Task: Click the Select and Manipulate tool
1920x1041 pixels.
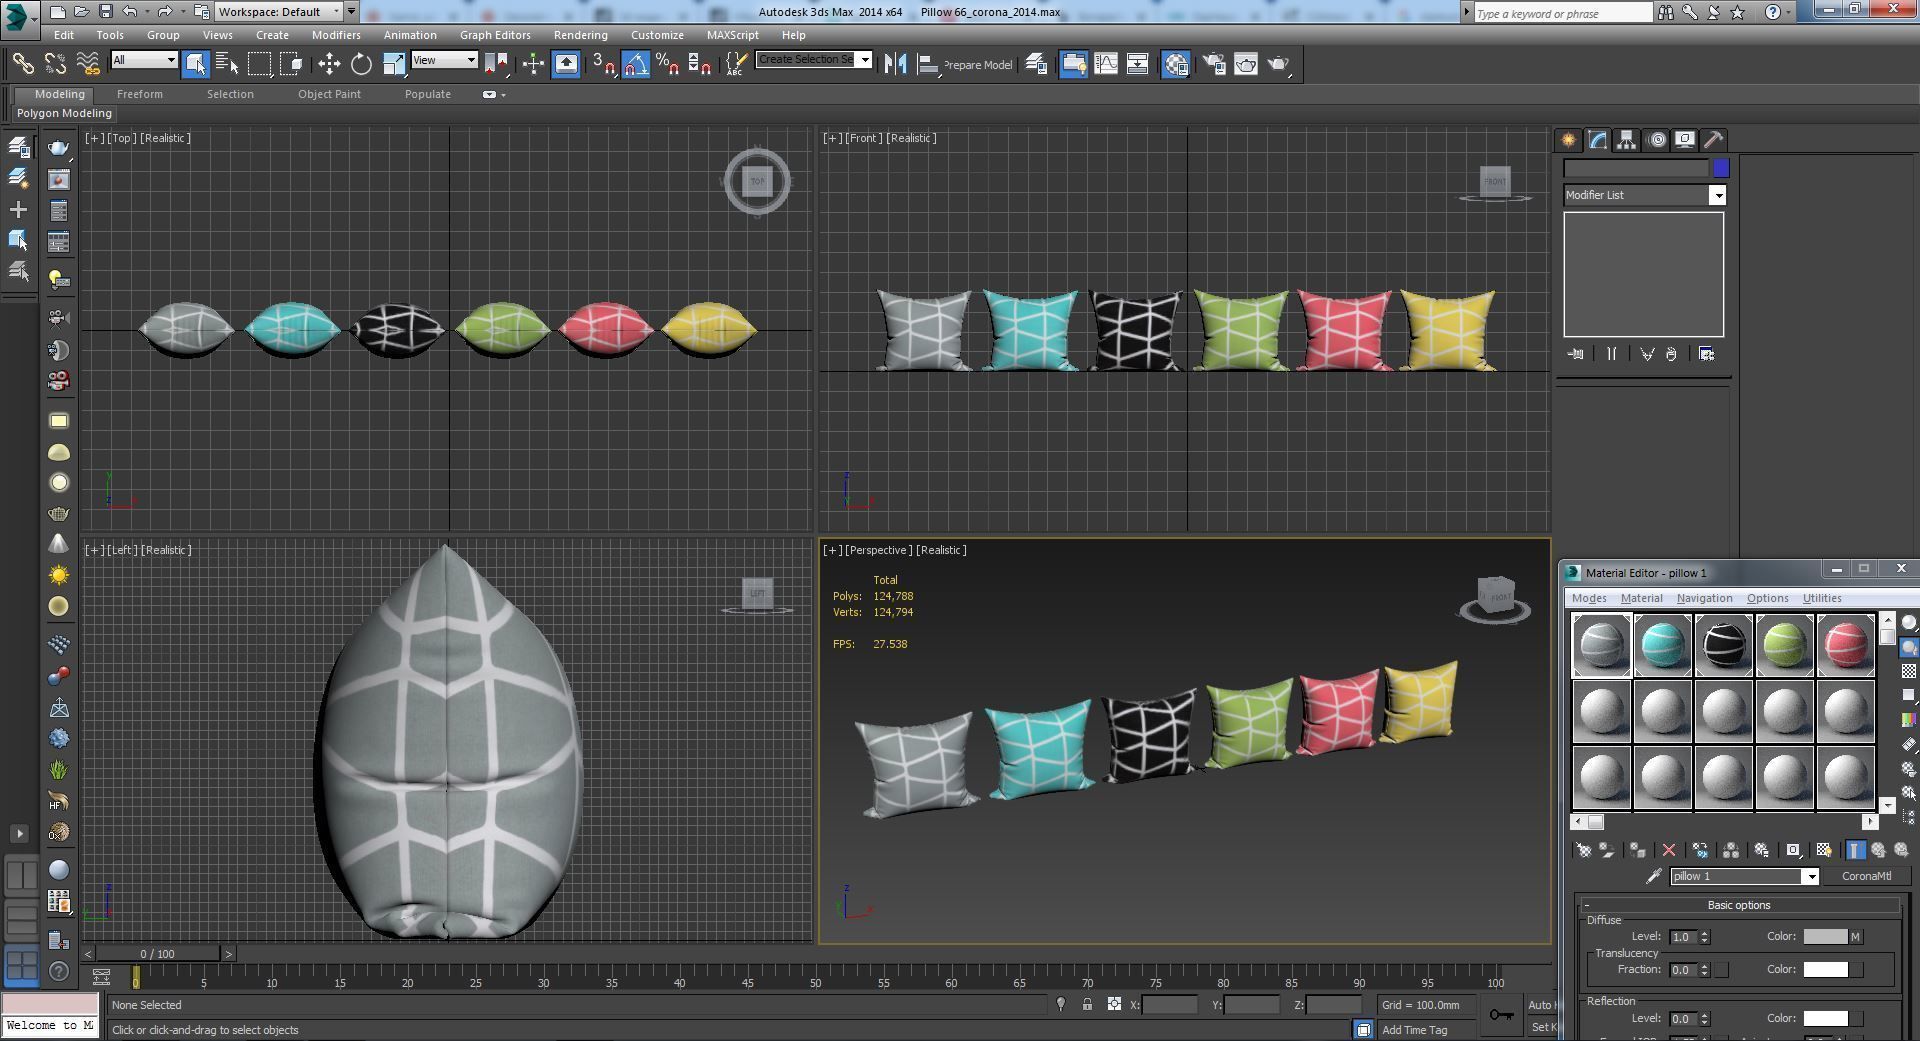Action: click(x=533, y=64)
